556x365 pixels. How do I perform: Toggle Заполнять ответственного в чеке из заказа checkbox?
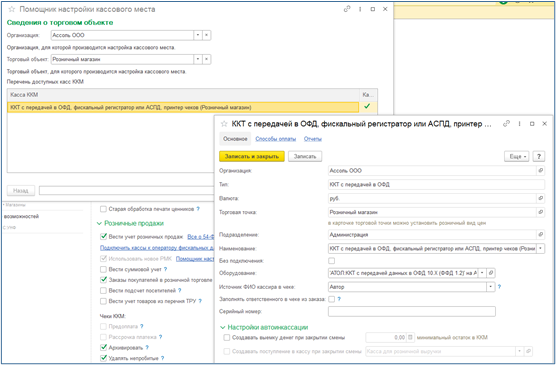tap(332, 299)
